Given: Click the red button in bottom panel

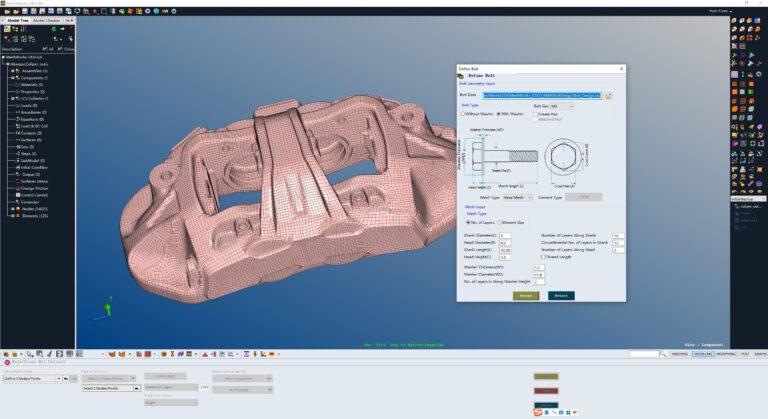Looking at the screenshot, I should click(546, 391).
